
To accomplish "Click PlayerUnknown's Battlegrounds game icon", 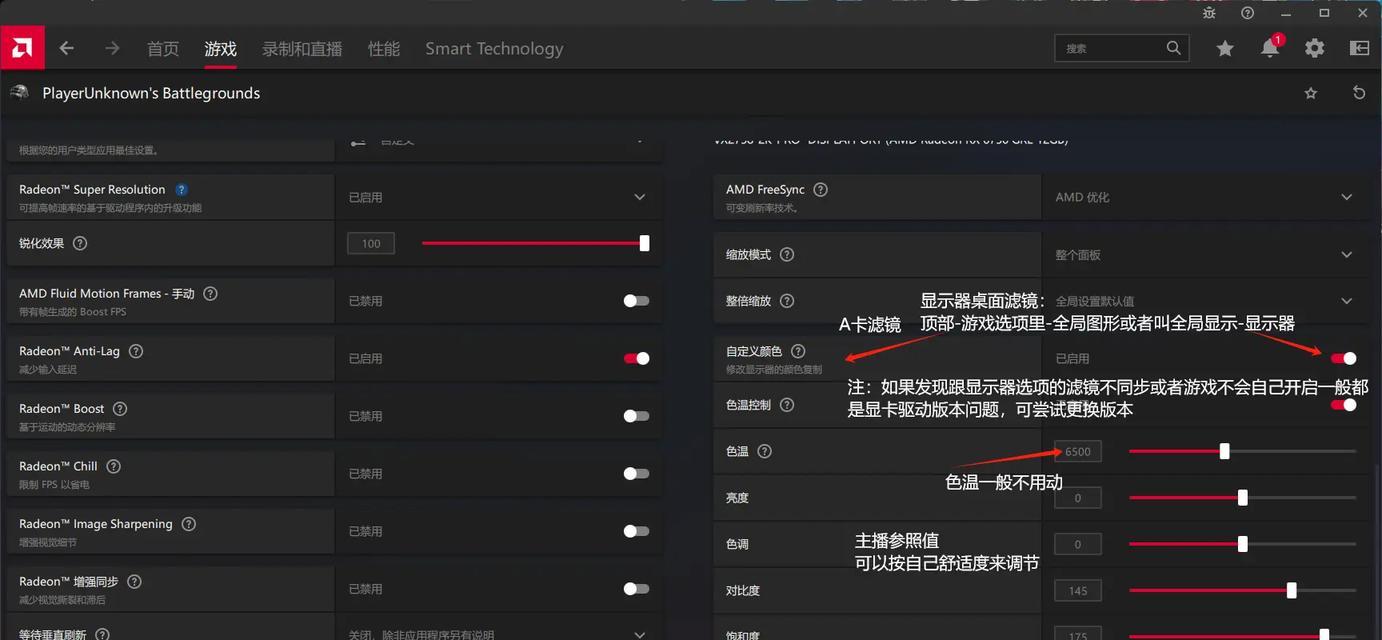I will (19, 93).
